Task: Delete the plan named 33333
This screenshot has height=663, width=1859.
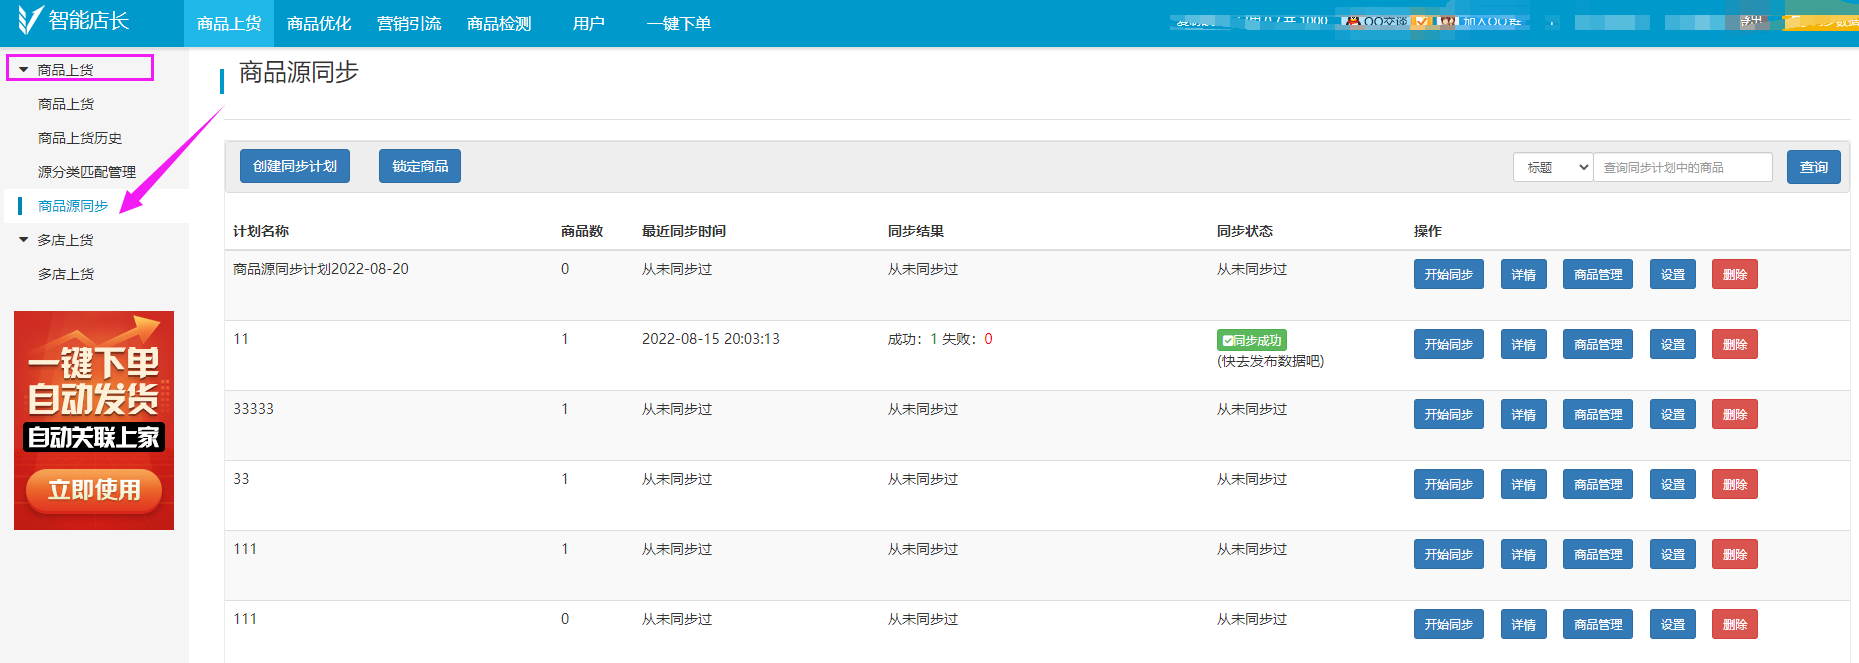Action: tap(1734, 414)
